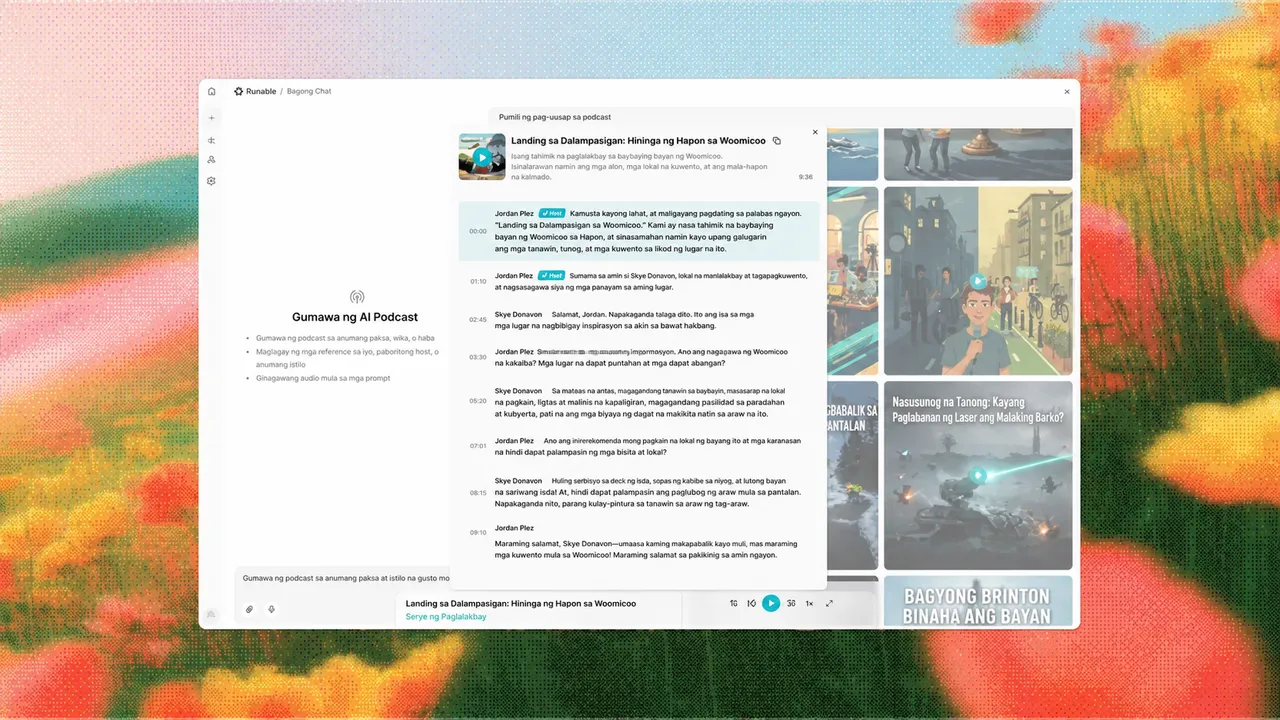Click player title 'Landing sa Dalampasigan' at bottom
1280x720 pixels.
[x=521, y=604]
